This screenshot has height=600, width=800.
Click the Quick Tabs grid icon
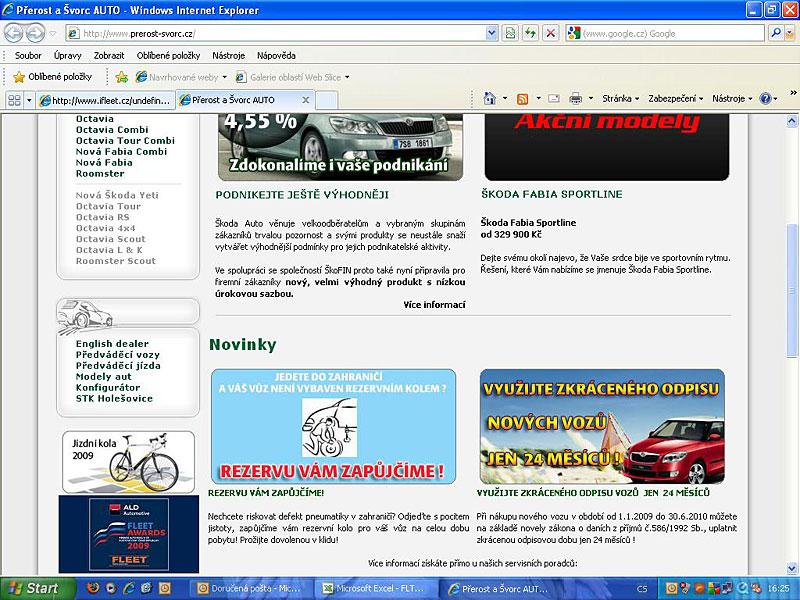[14, 100]
